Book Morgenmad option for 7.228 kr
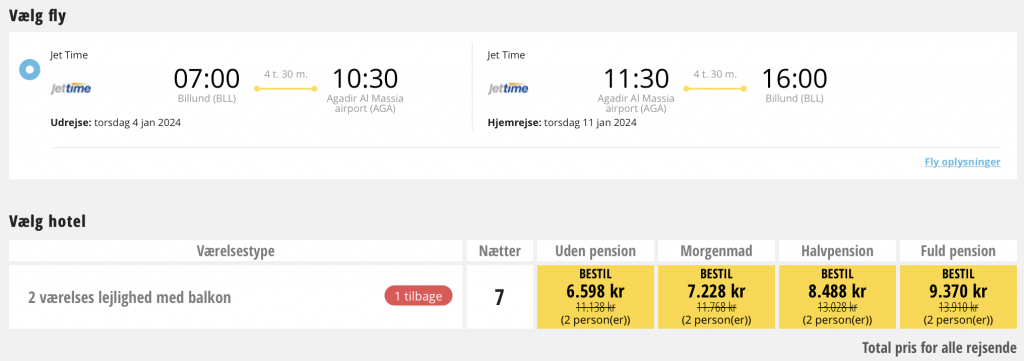This screenshot has height=361, width=1024. [x=716, y=297]
